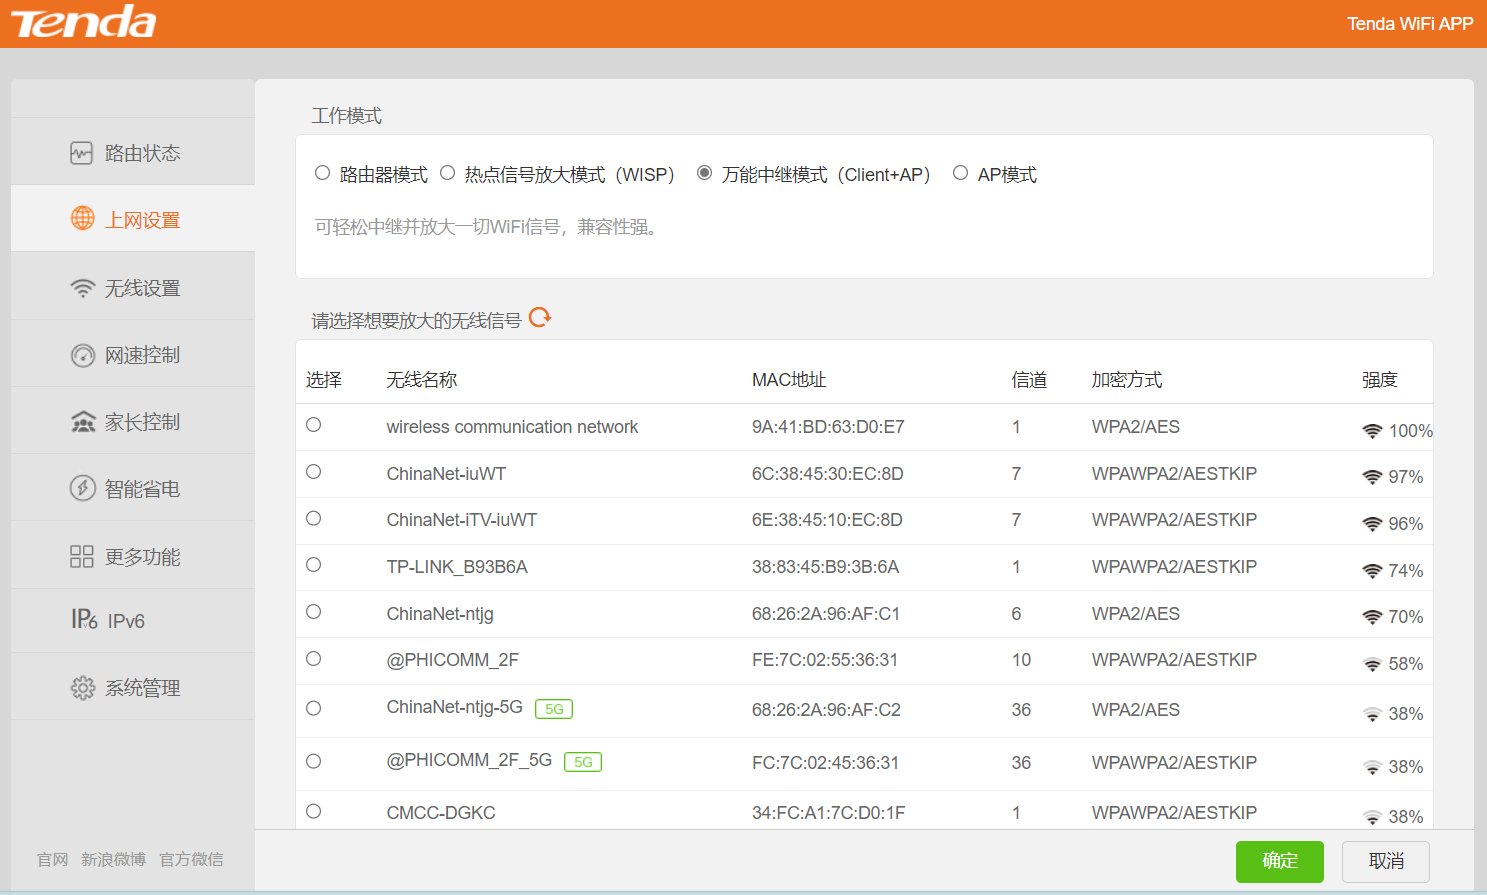
Task: Click signal icon of @PHICOMM_2F 58% row
Action: coord(1372,664)
